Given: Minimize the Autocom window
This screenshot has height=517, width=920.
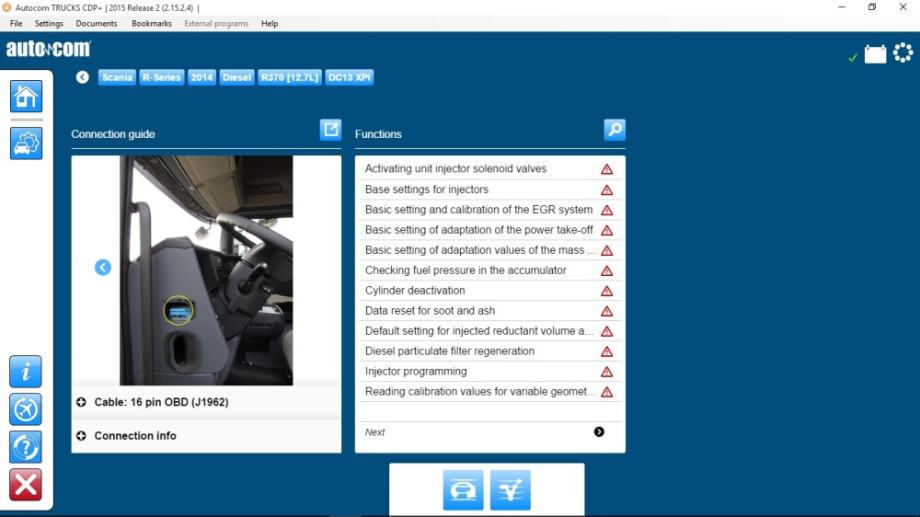Looking at the screenshot, I should (842, 7).
